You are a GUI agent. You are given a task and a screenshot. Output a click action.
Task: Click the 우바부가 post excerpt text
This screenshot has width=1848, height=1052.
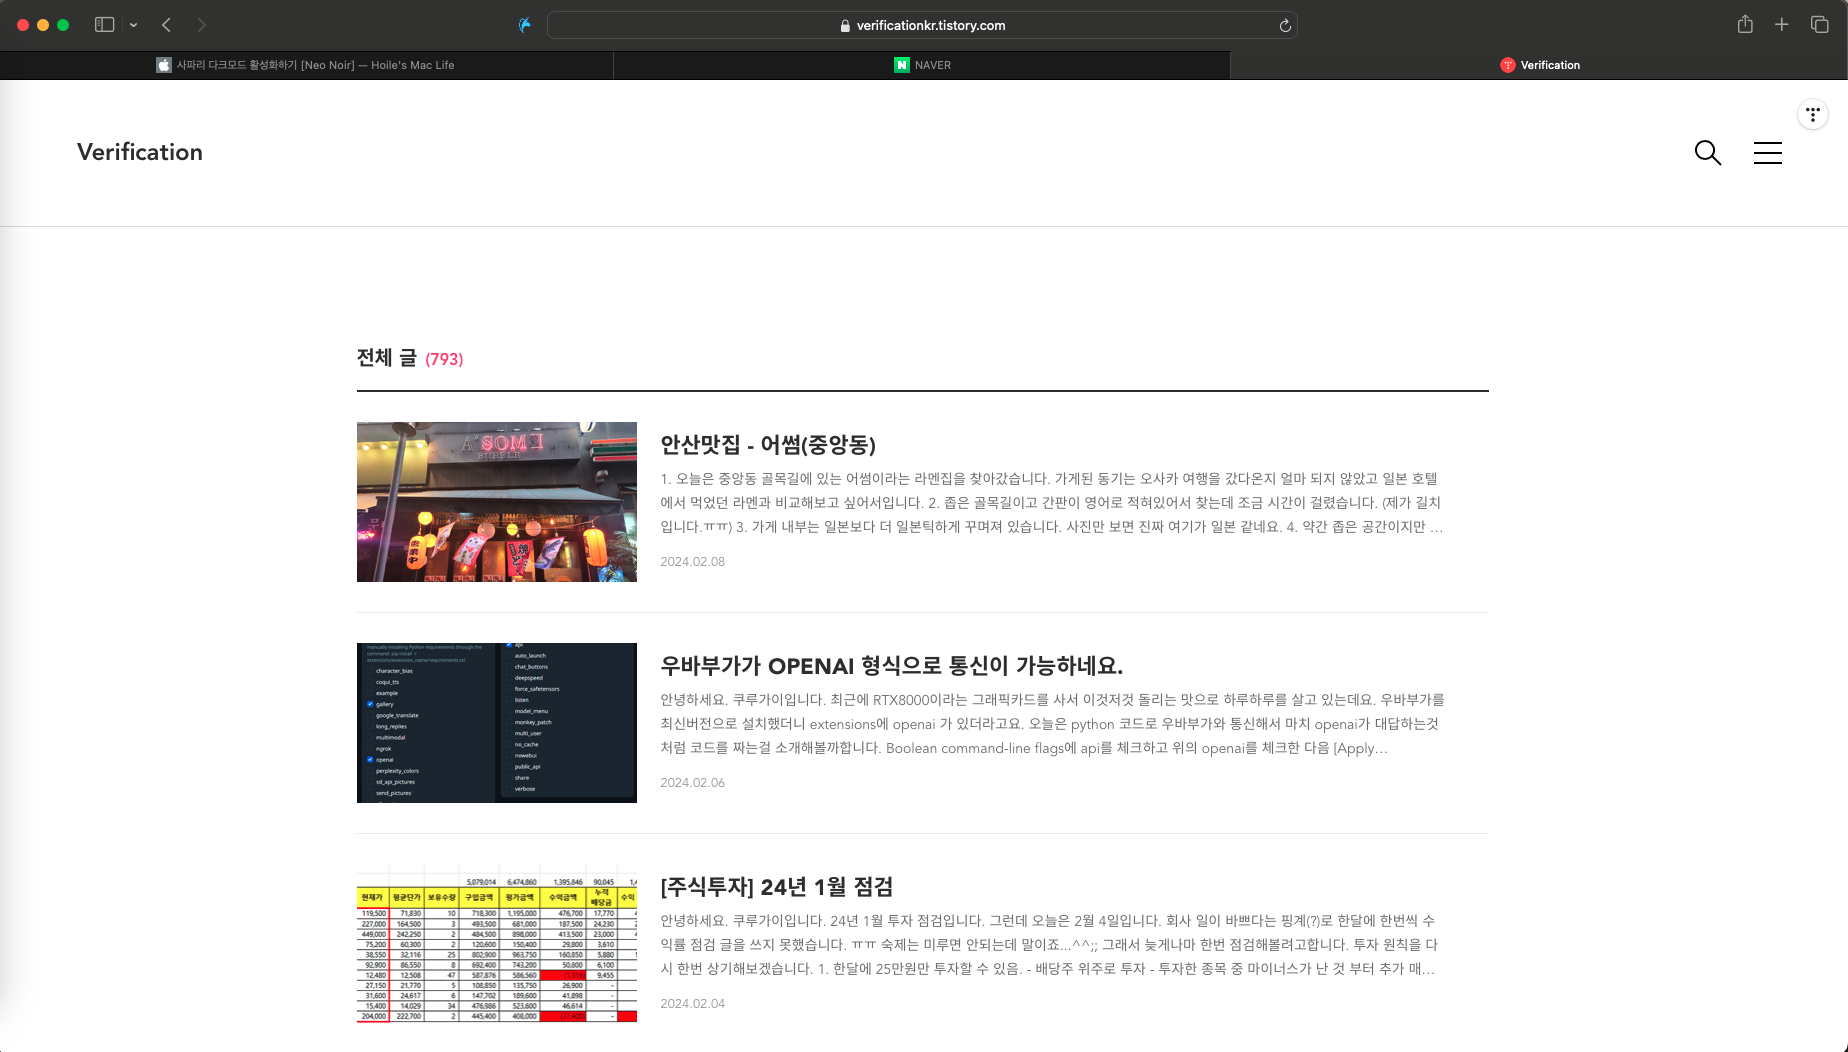[x=1052, y=724]
